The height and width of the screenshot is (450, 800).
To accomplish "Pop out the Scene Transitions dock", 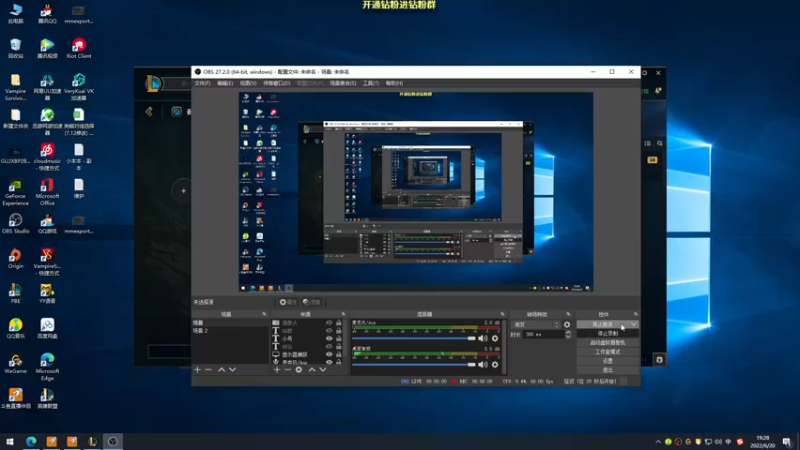I will click(568, 314).
